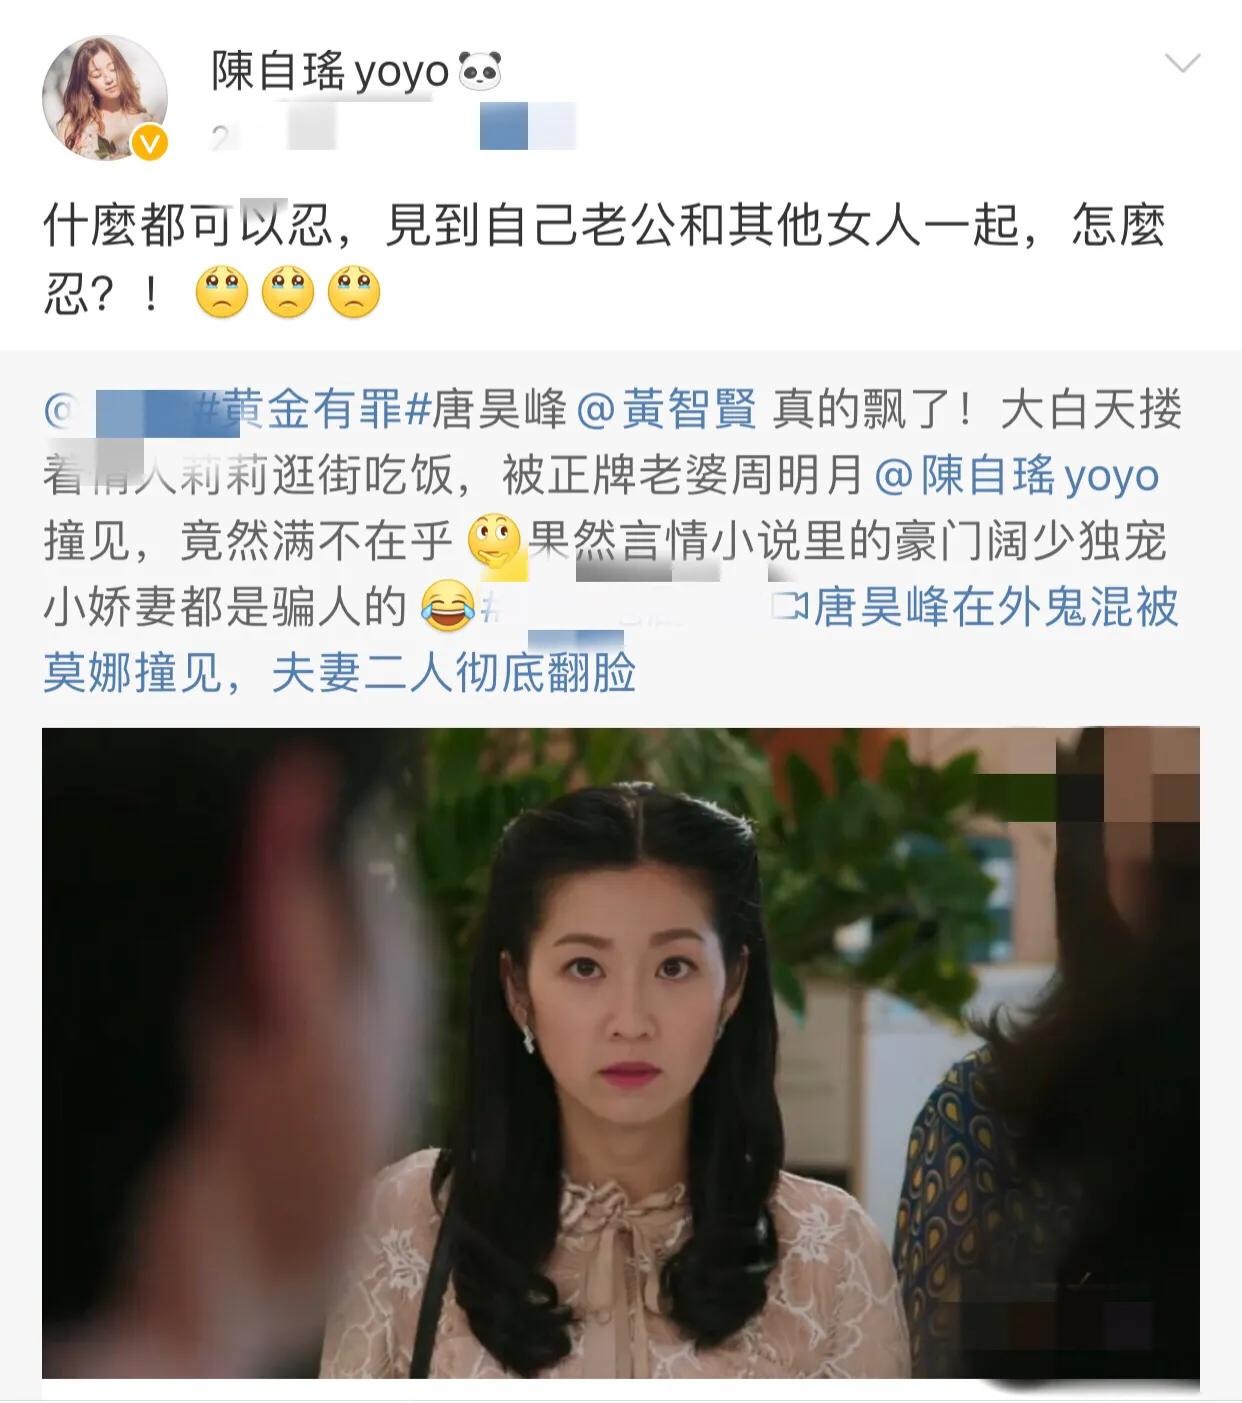The width and height of the screenshot is (1242, 1403).
Task: Tap the username 陳自瑤yoyo at the top
Action: 330,71
